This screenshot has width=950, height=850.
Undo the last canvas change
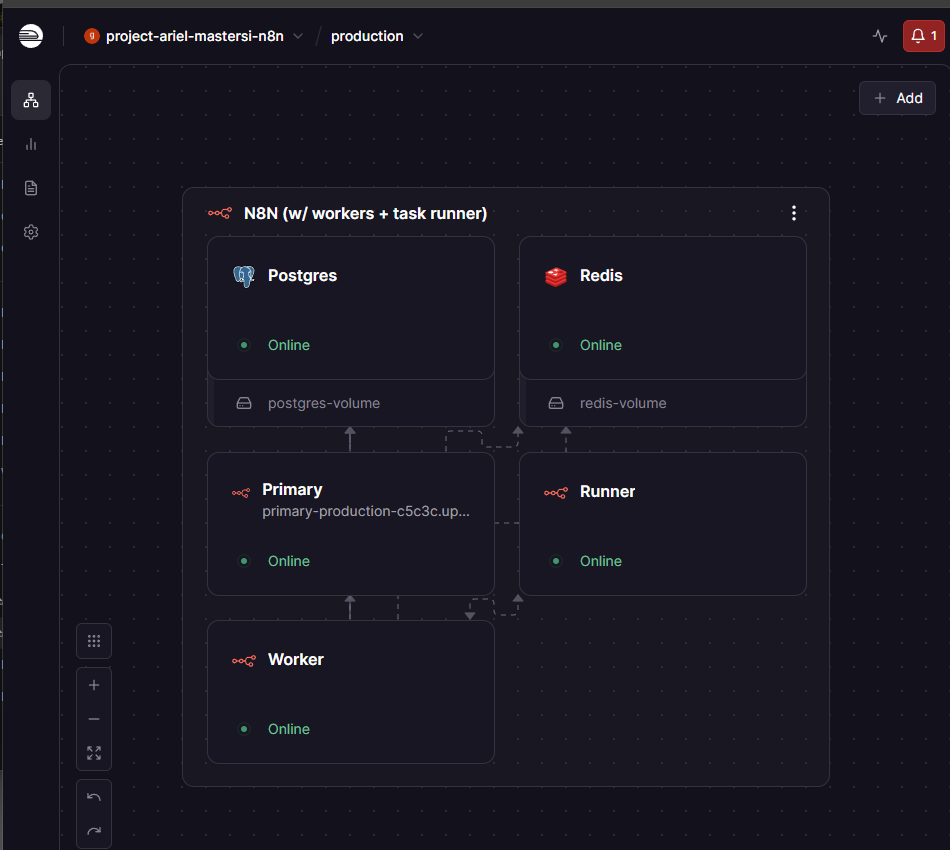[x=94, y=797]
